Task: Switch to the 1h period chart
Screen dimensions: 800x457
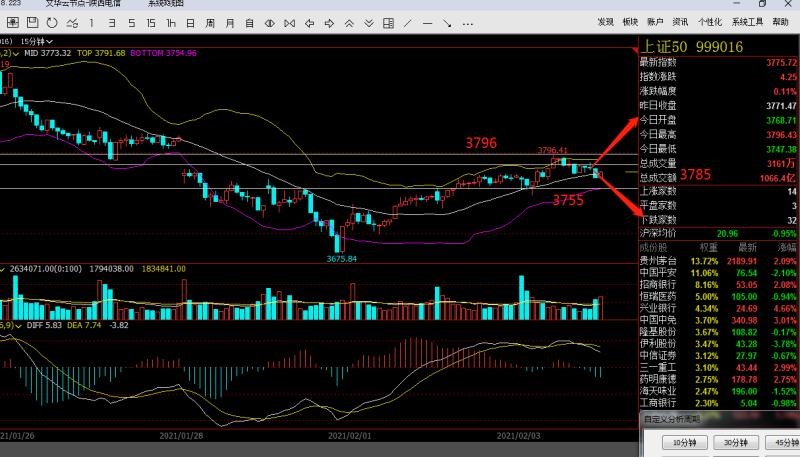Action: coord(170,23)
